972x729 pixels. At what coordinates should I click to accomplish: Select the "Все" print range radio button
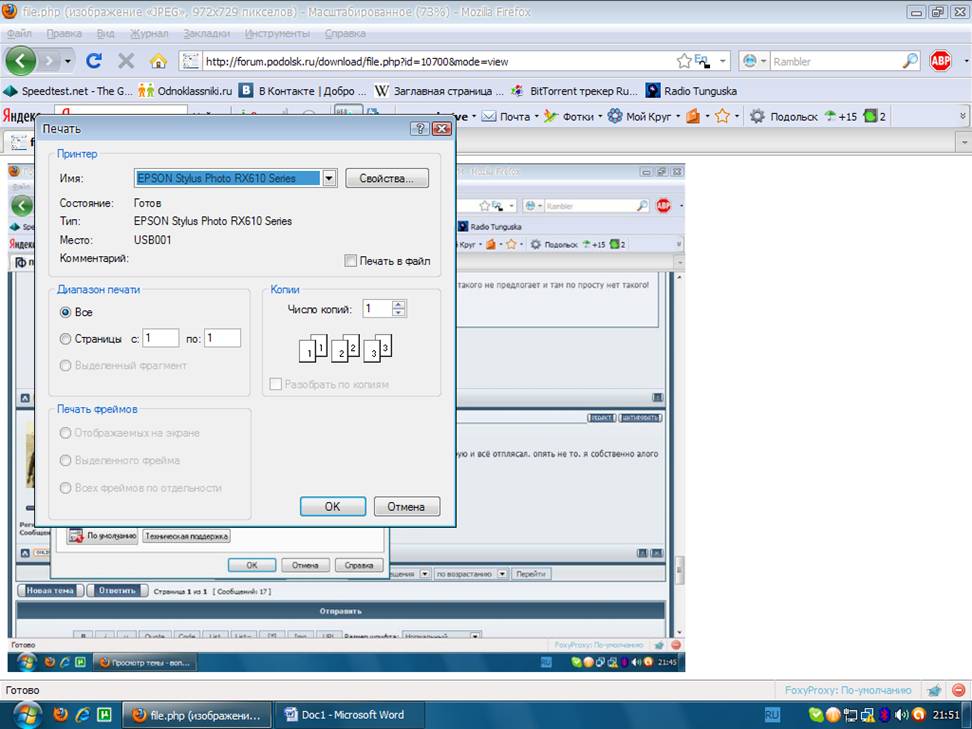coord(66,313)
